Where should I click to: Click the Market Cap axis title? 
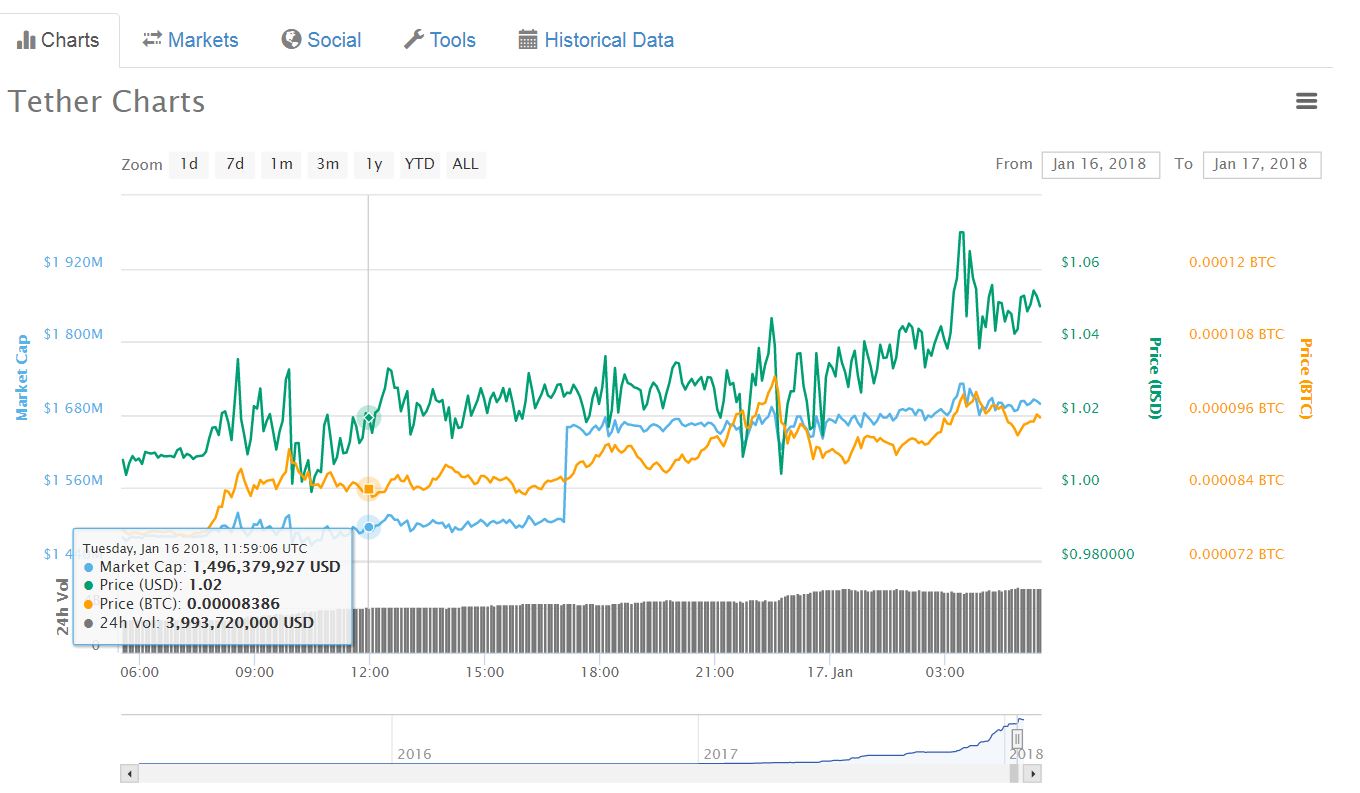21,378
